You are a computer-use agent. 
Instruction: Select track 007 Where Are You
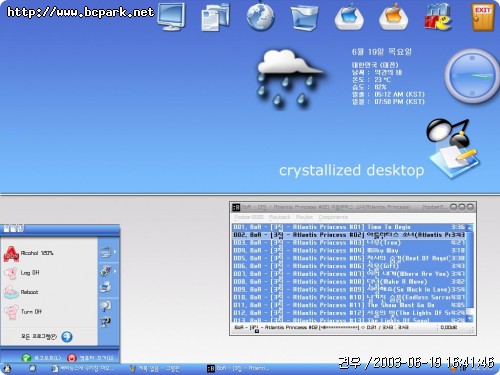point(349,274)
